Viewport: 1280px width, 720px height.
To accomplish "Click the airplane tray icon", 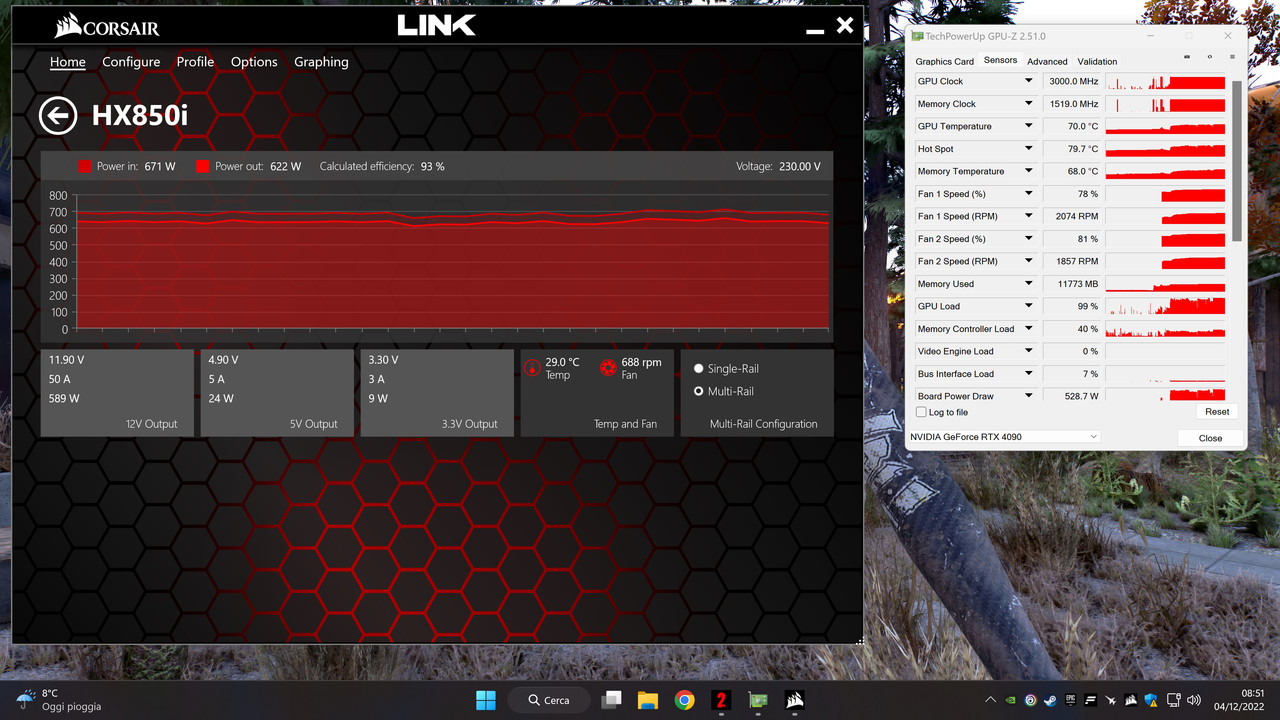I will coord(1111,700).
